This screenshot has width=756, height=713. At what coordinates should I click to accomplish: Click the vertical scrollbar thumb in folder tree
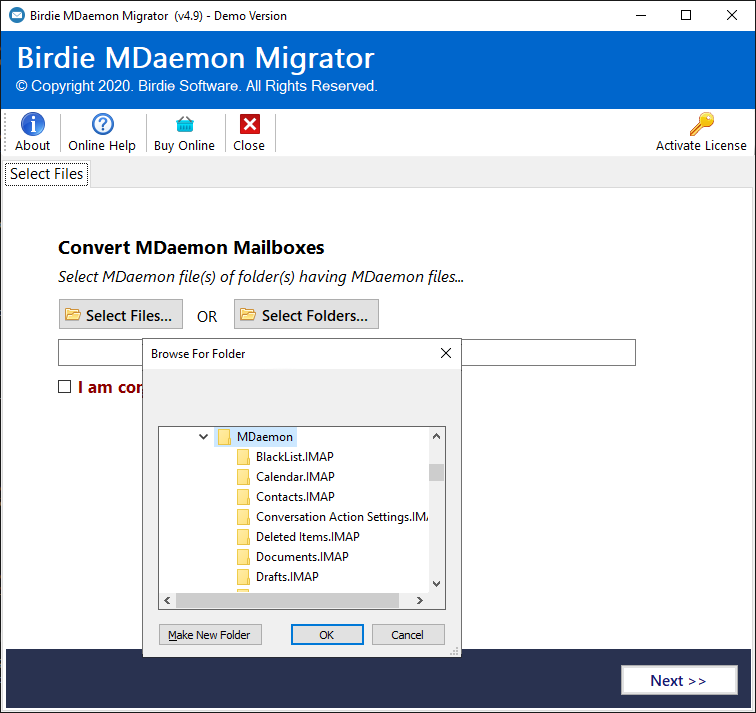(436, 472)
